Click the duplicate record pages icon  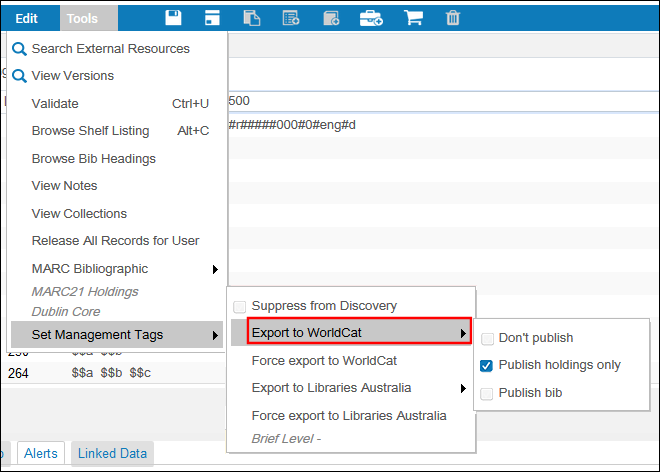251,18
